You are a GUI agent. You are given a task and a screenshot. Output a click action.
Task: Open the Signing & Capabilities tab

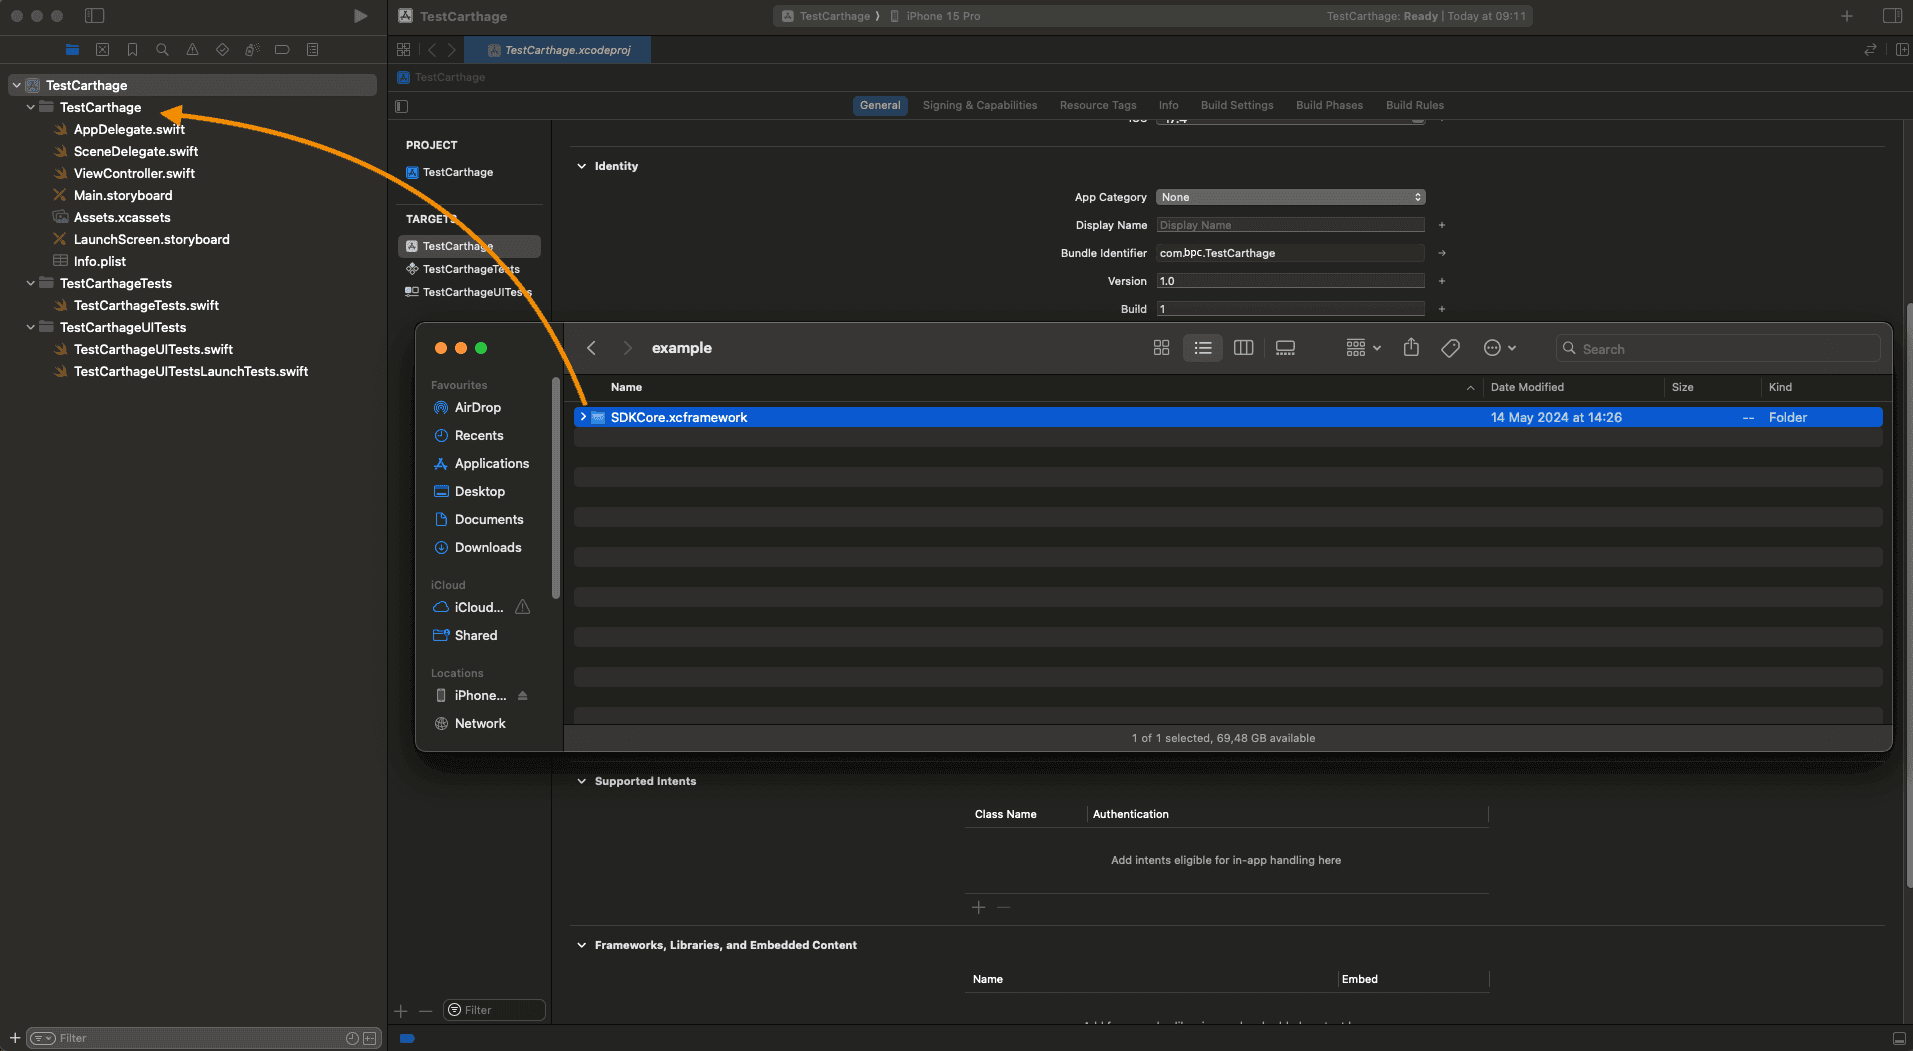tap(979, 105)
